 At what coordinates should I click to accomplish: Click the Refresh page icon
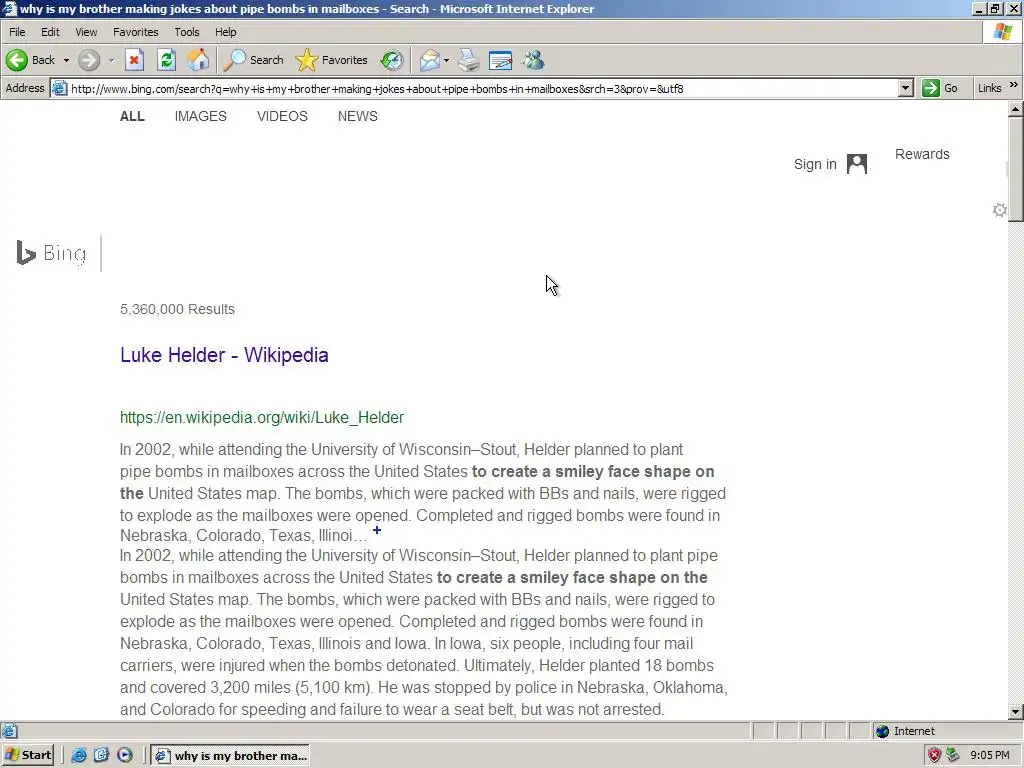tap(167, 60)
